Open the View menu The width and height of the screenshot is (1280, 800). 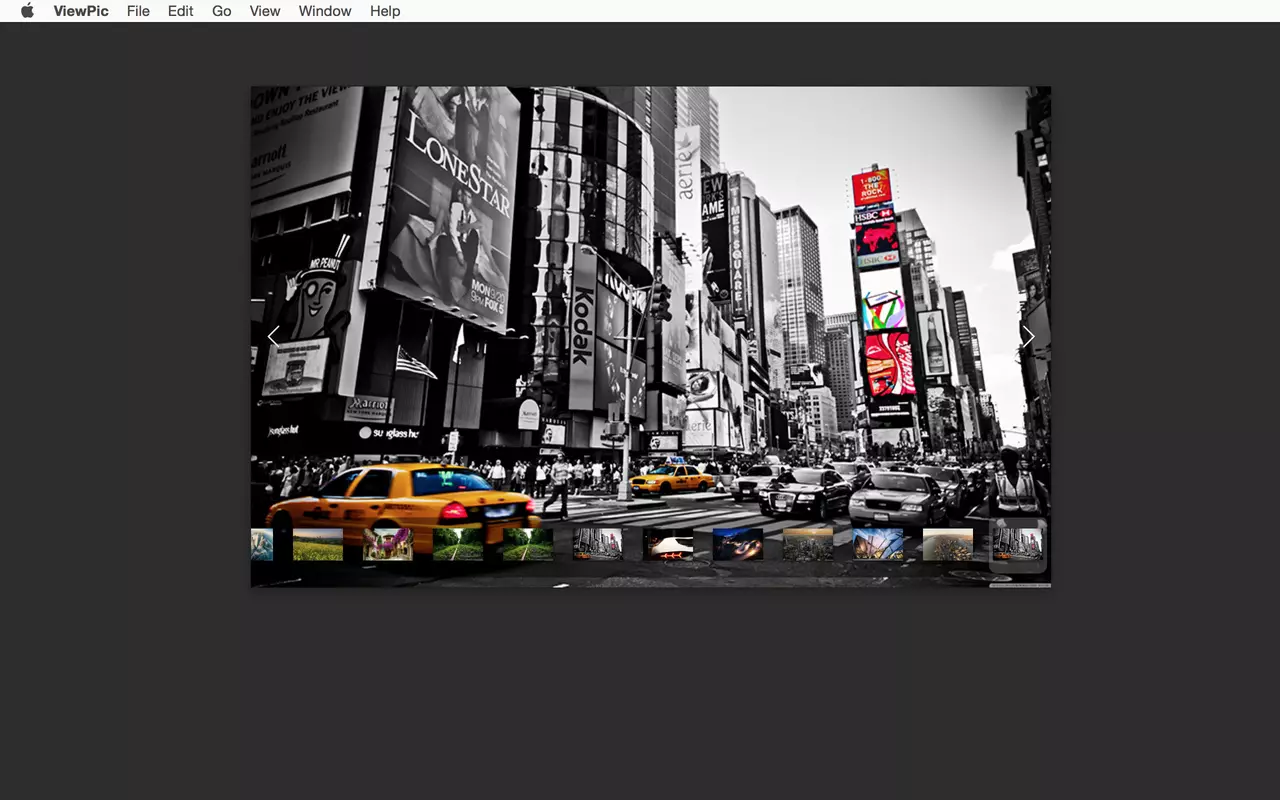point(265,11)
